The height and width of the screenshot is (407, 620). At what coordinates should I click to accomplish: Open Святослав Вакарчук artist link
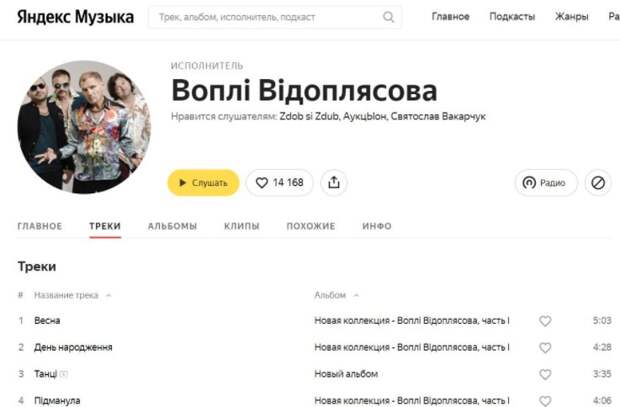[438, 116]
